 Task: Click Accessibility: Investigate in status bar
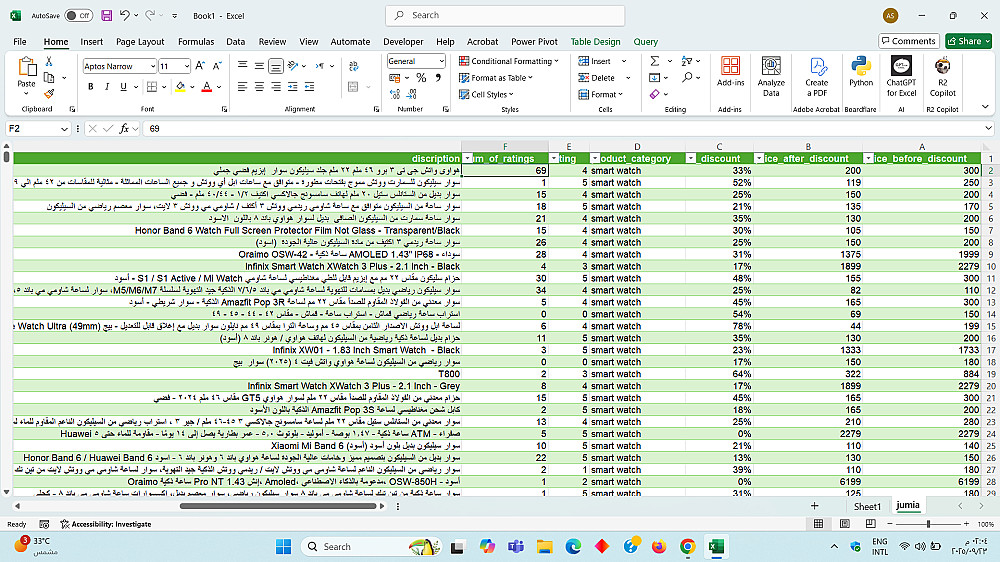106,524
